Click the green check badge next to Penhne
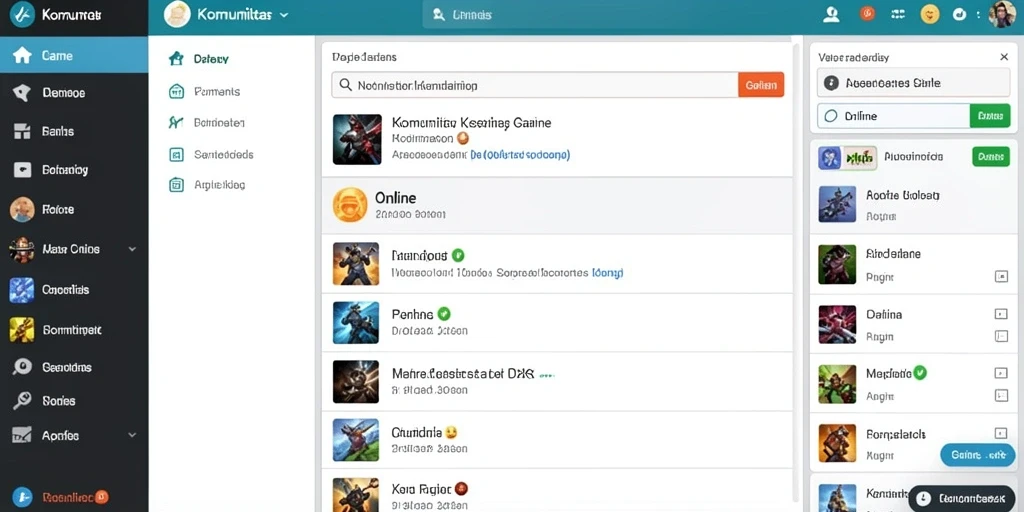 point(444,313)
